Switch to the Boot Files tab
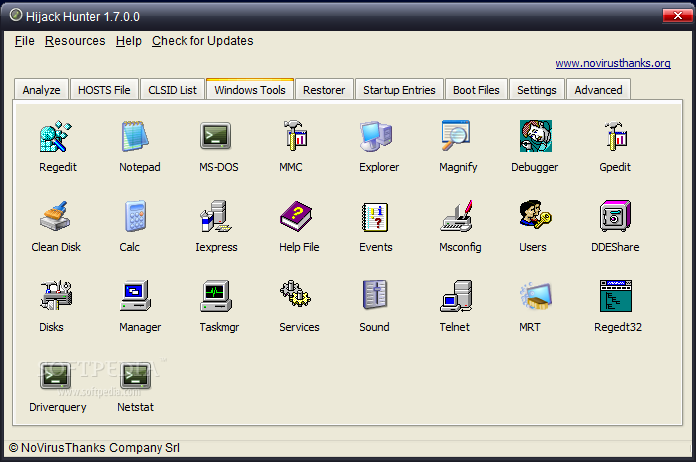696x462 pixels. (x=476, y=90)
